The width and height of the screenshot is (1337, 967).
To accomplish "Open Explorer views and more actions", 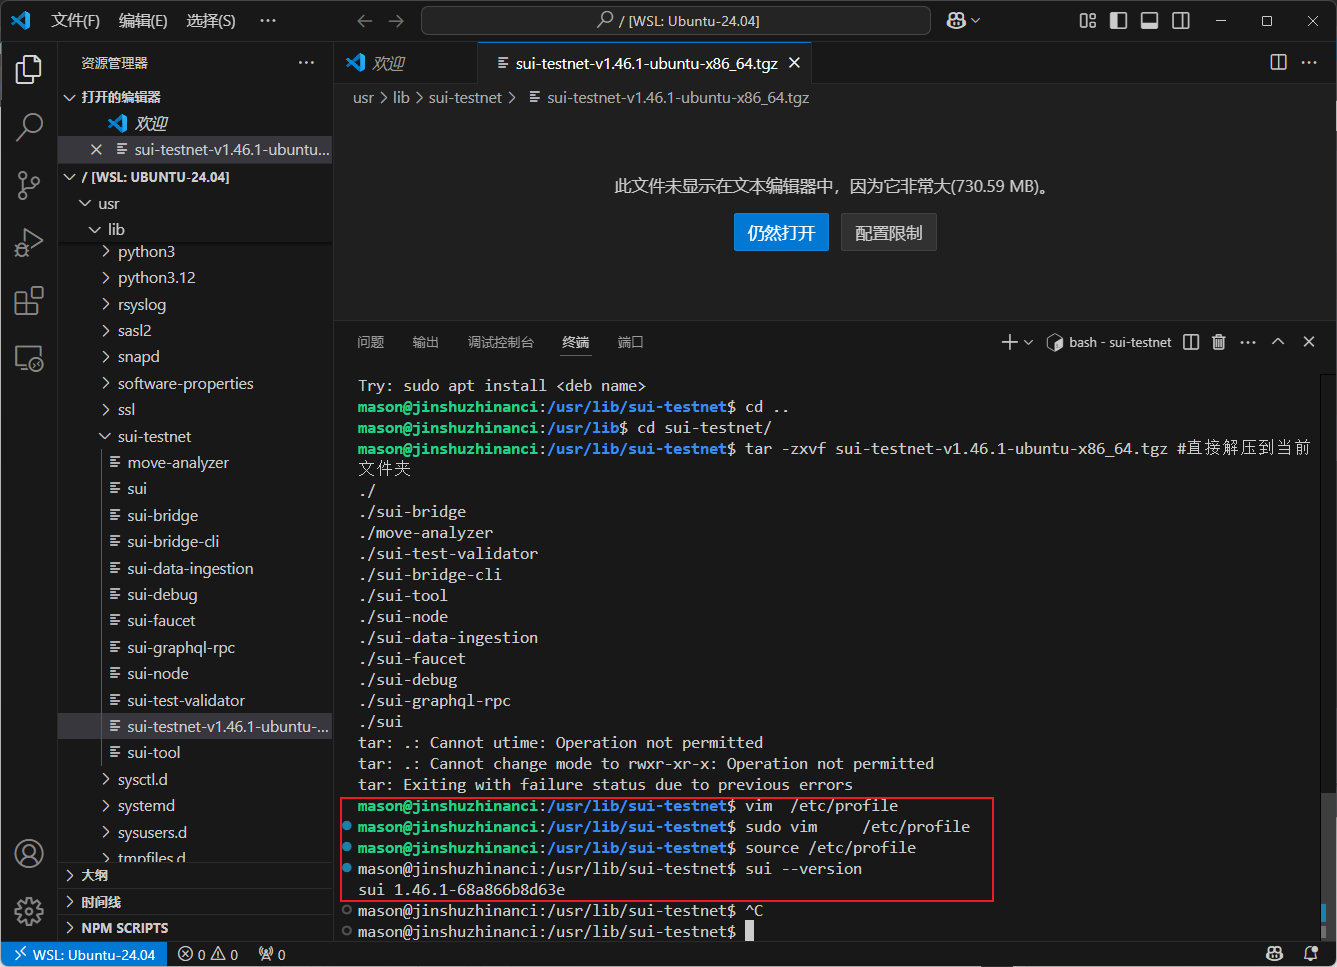I will pos(306,63).
